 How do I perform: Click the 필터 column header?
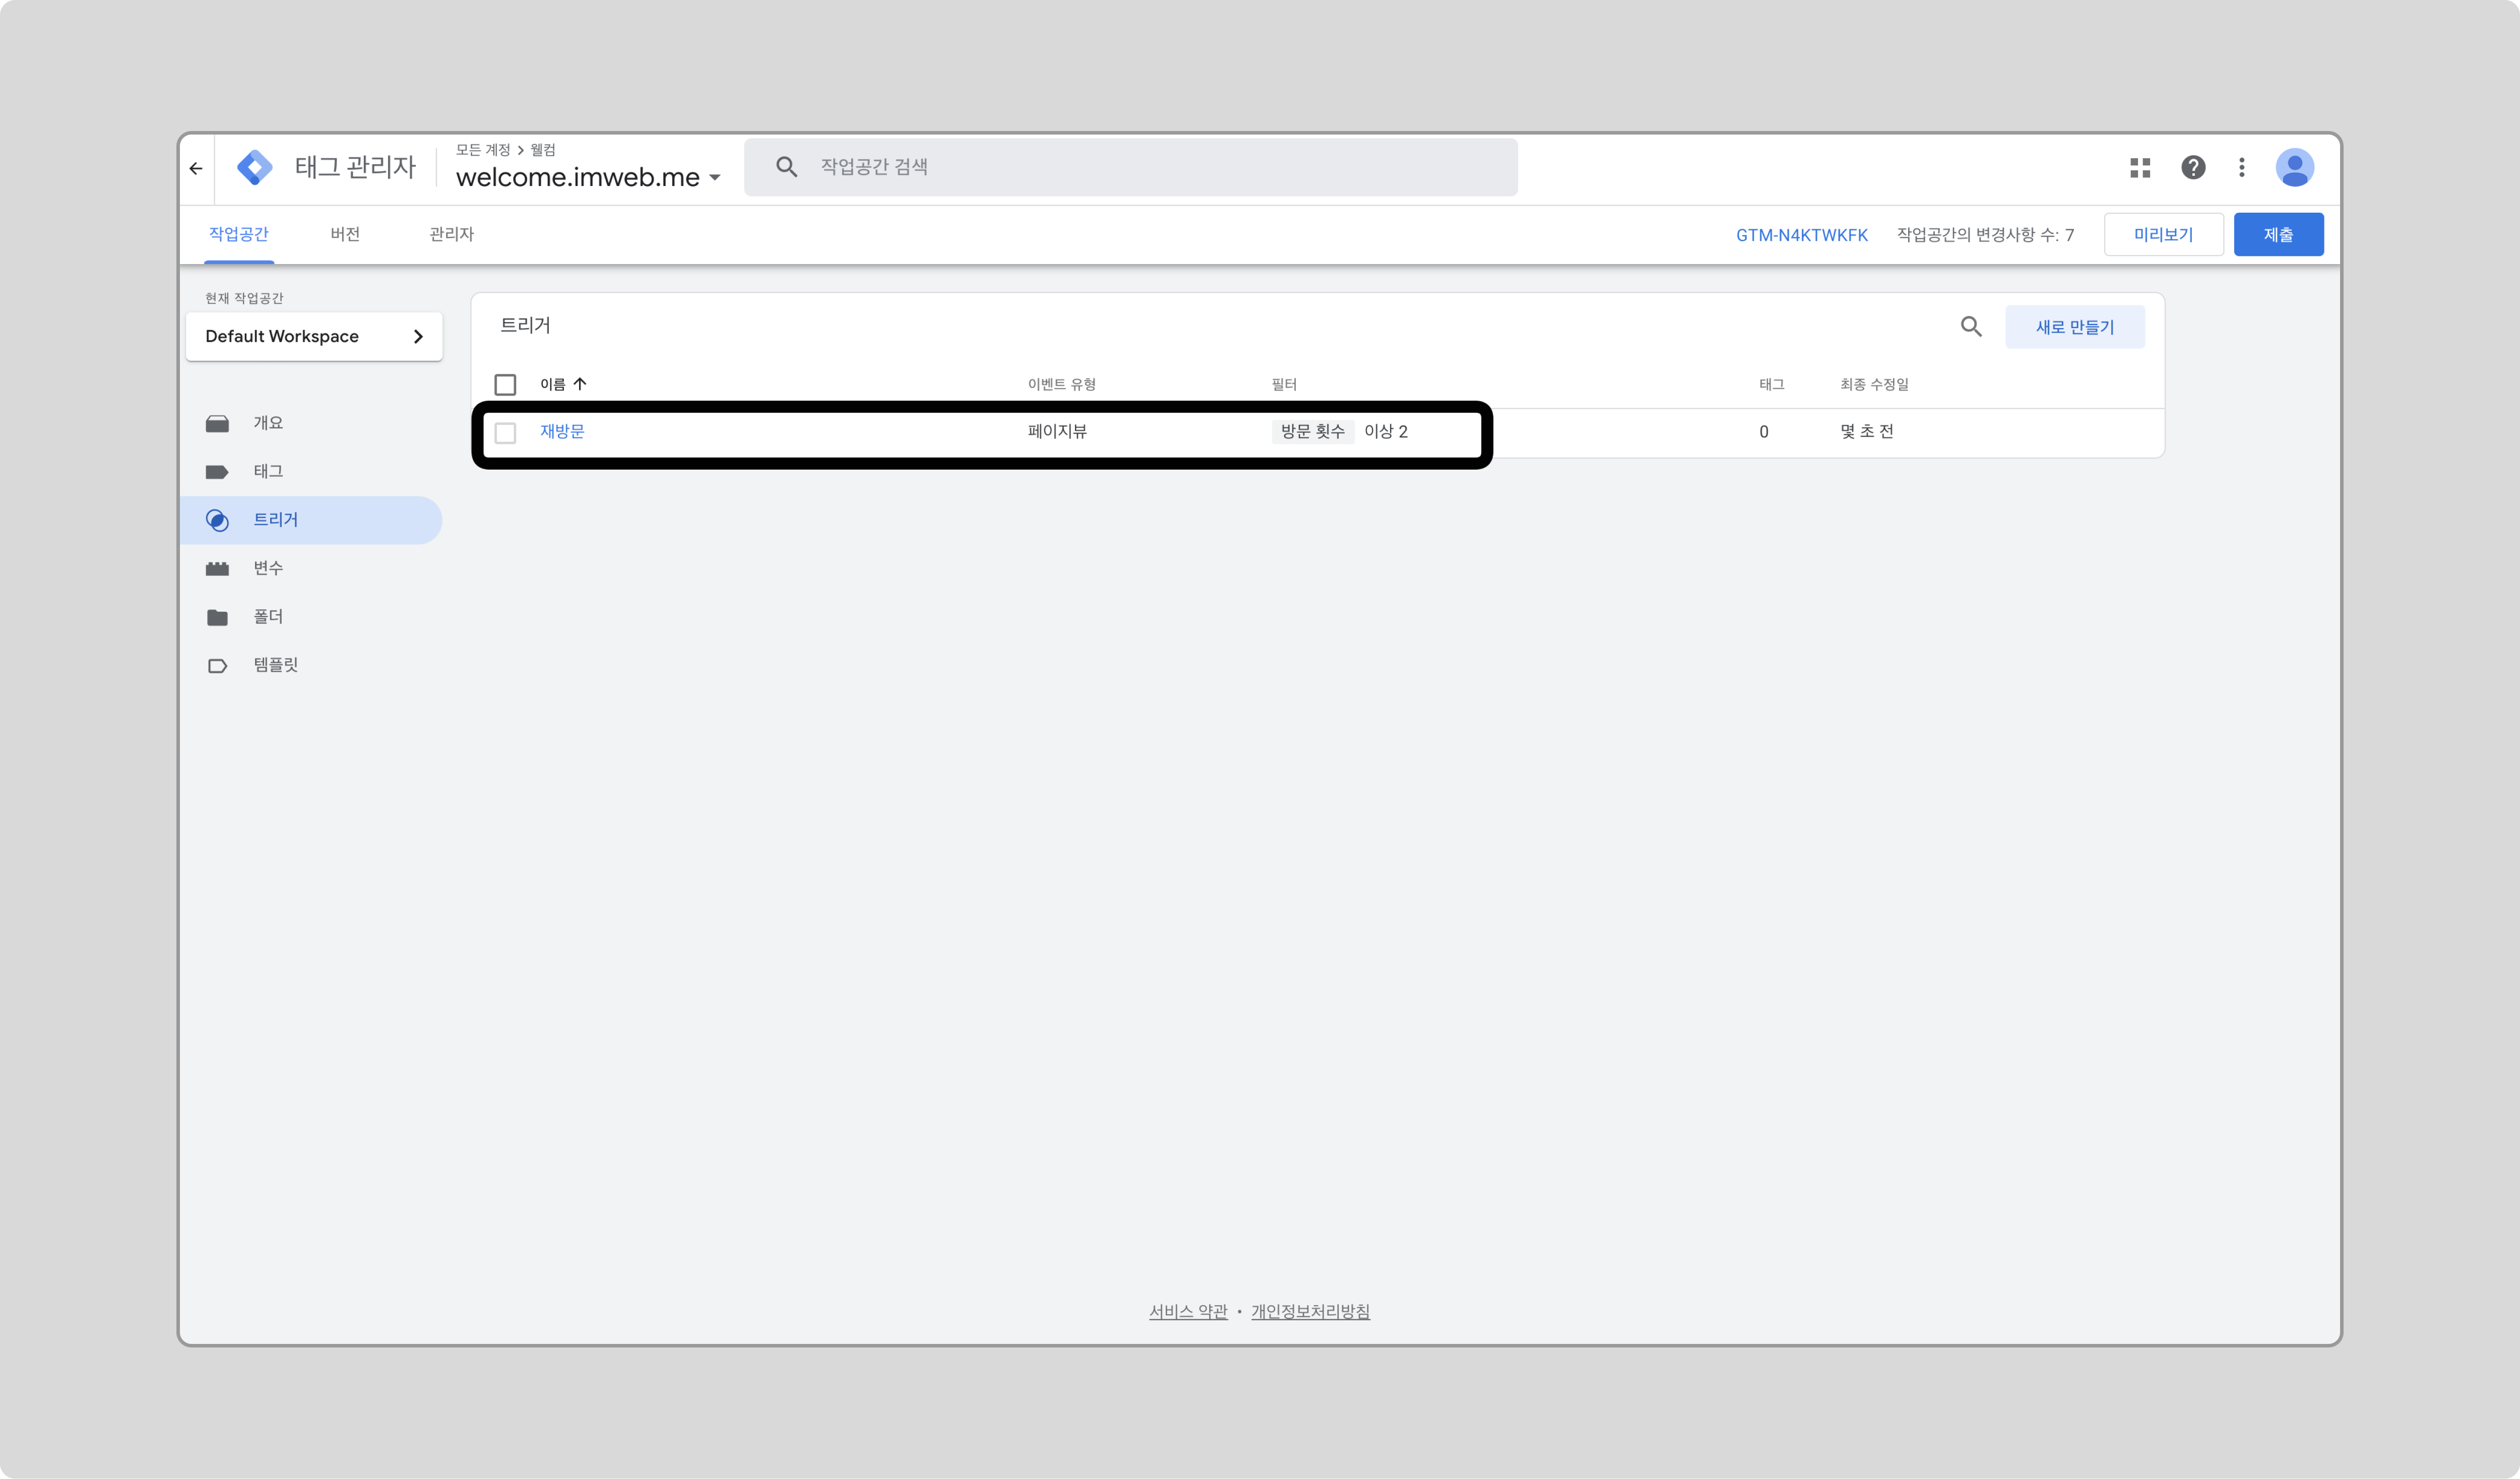pyautogui.click(x=1283, y=384)
